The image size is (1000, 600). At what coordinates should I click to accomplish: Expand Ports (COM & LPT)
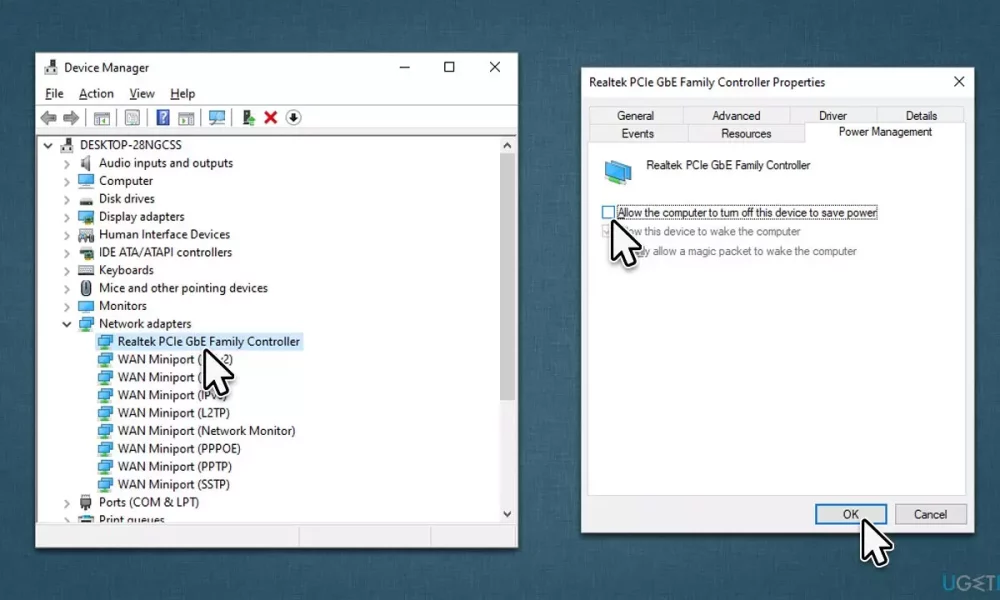[x=66, y=503]
